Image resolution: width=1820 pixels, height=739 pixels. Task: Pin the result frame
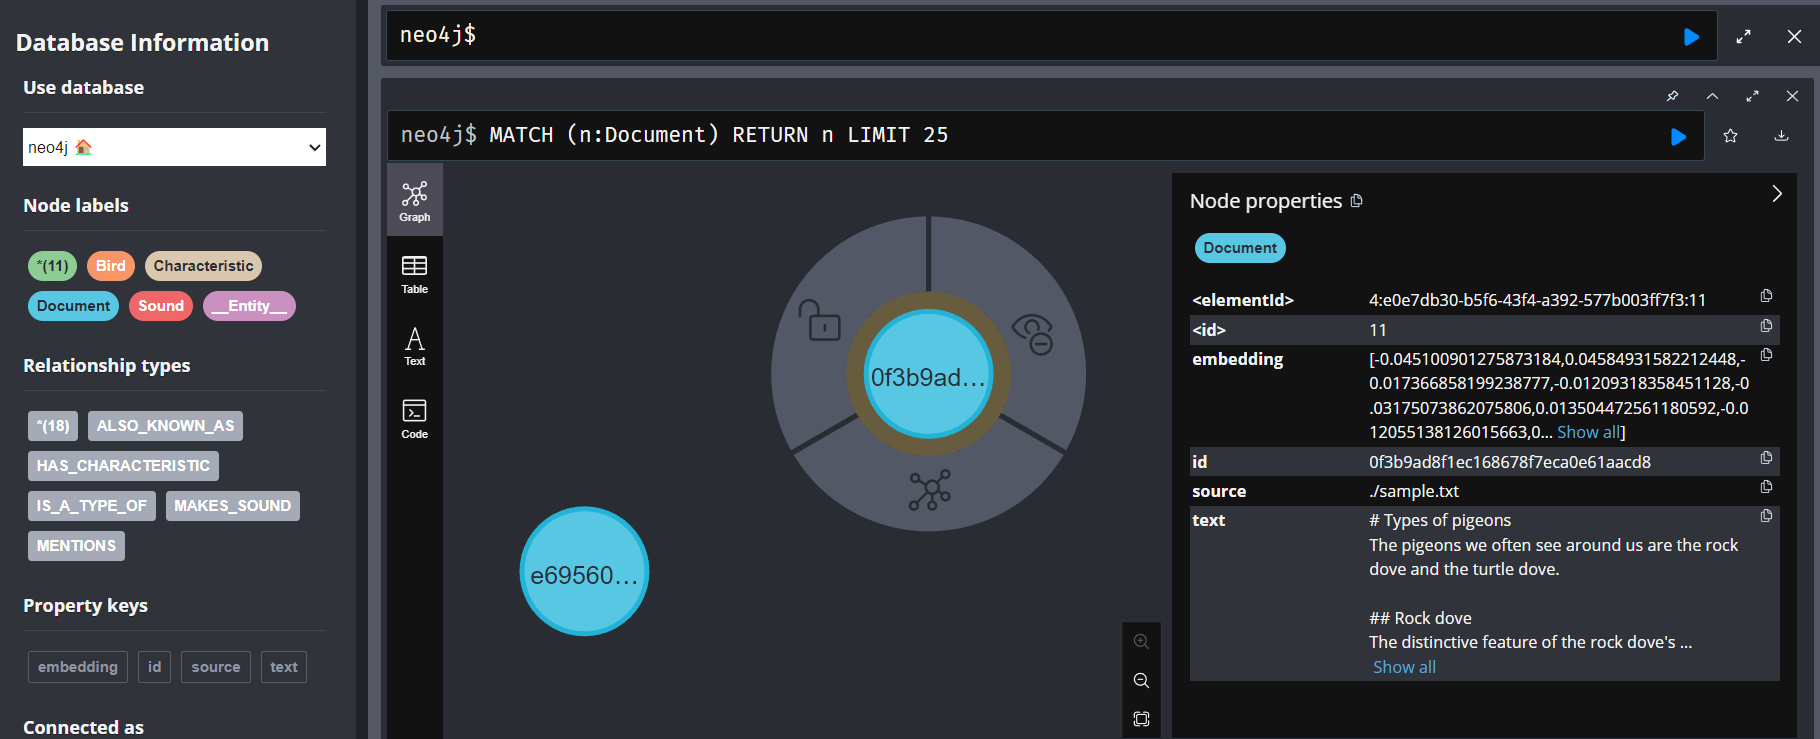(1672, 96)
